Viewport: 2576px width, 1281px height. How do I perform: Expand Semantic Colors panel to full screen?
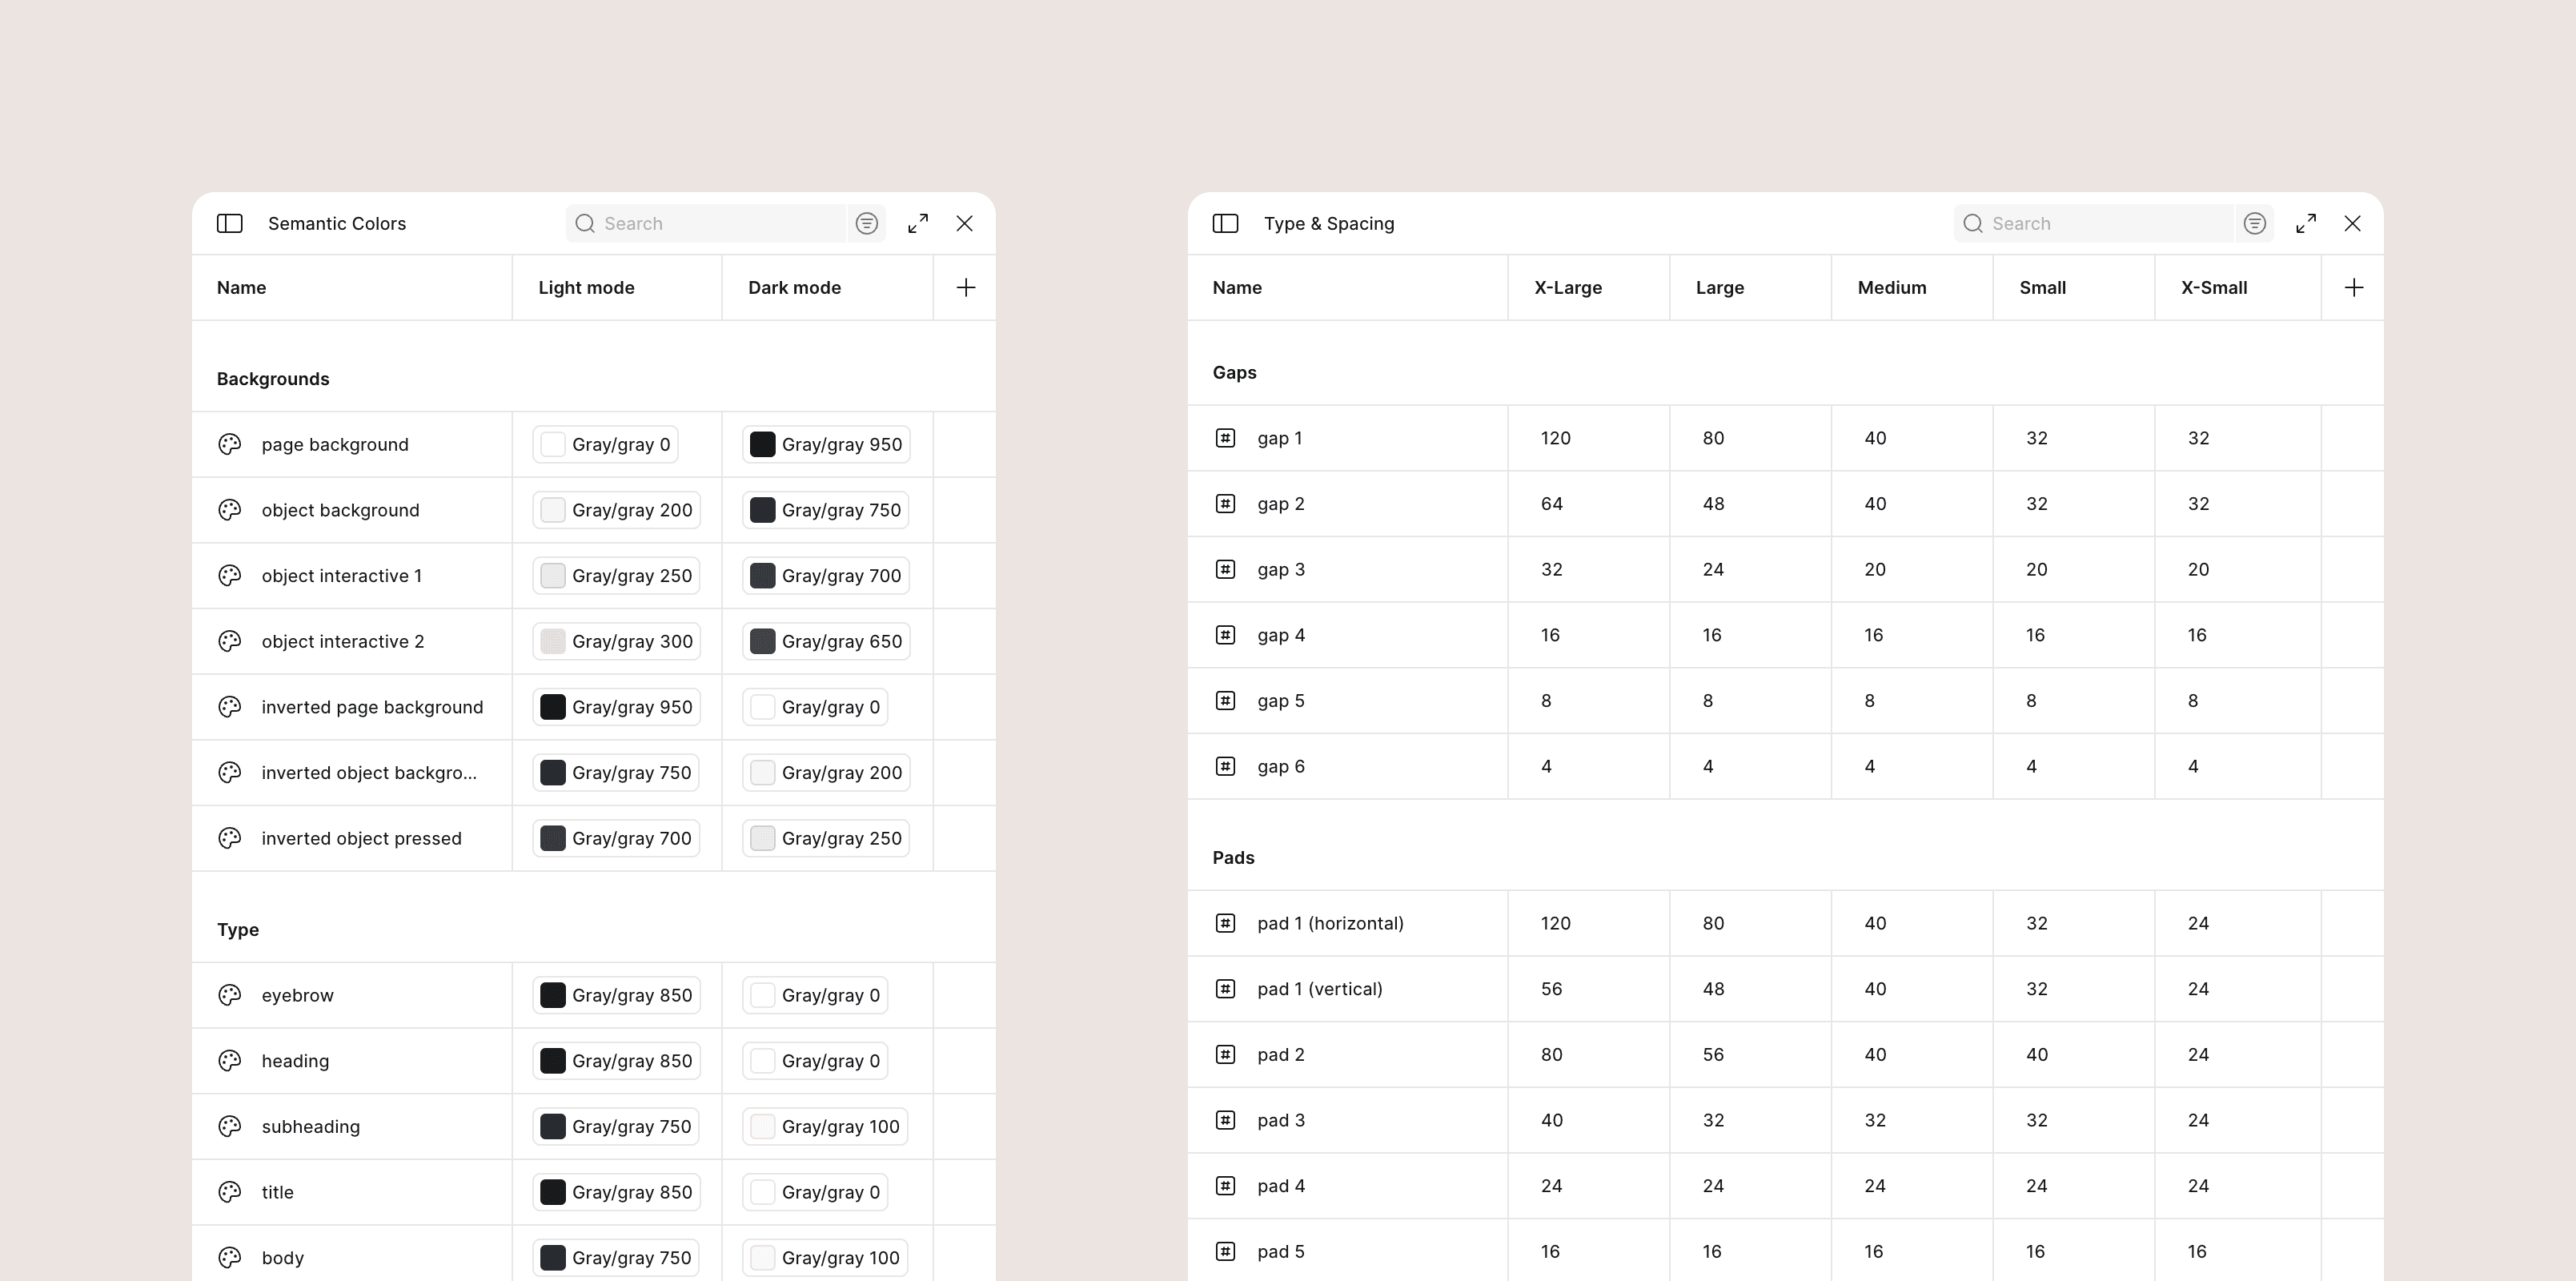[917, 223]
